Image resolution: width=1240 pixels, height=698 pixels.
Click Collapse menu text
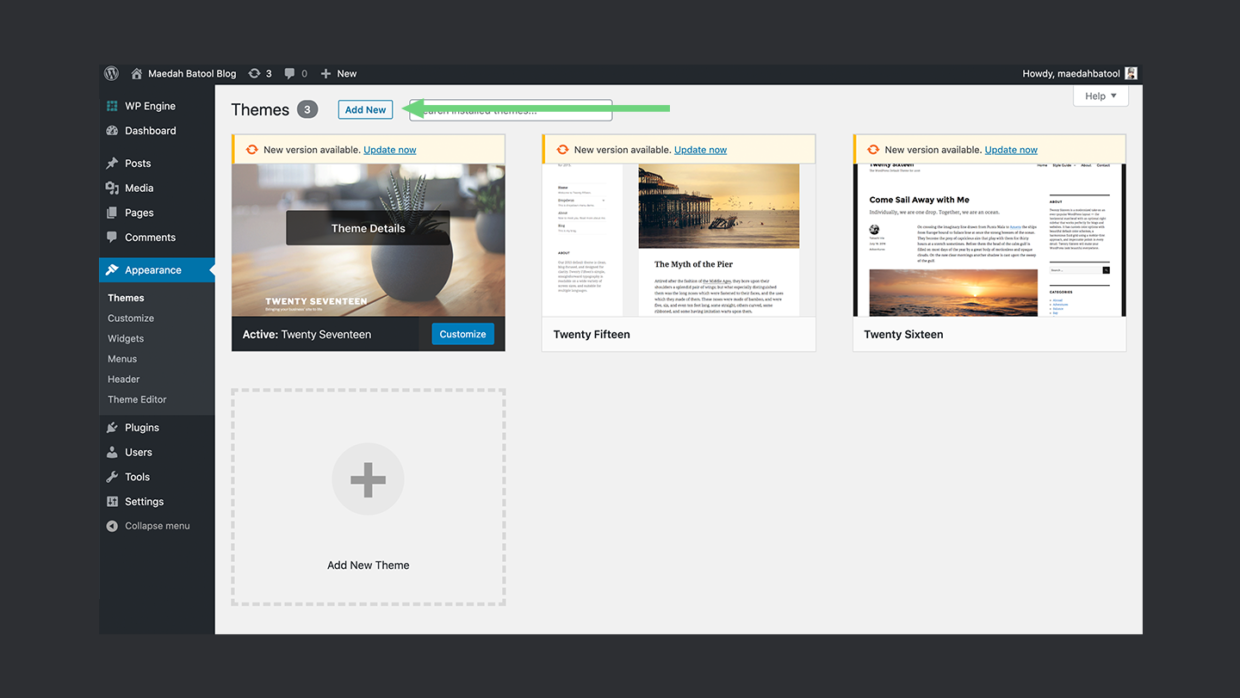click(157, 526)
